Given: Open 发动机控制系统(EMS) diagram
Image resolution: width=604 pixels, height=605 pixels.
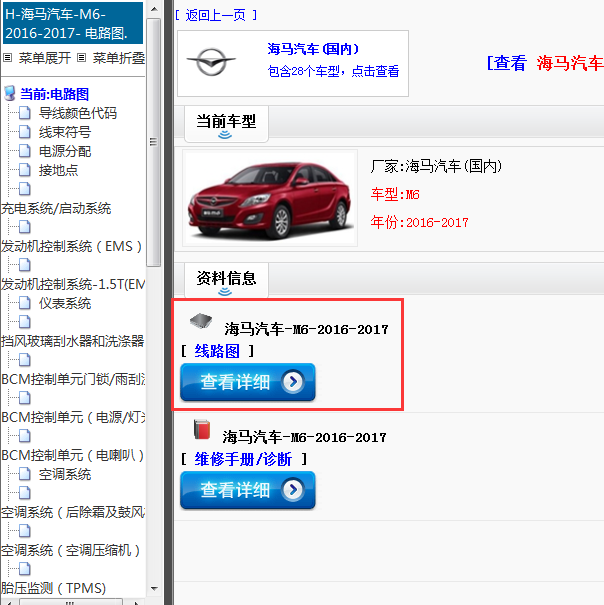Looking at the screenshot, I should pos(71,246).
